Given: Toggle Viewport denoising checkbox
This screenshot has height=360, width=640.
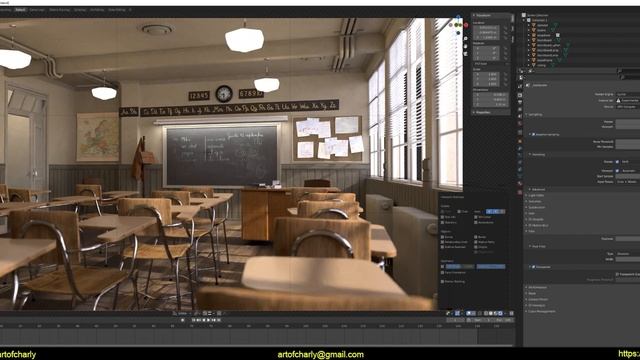Looking at the screenshot, I should click(x=617, y=171).
